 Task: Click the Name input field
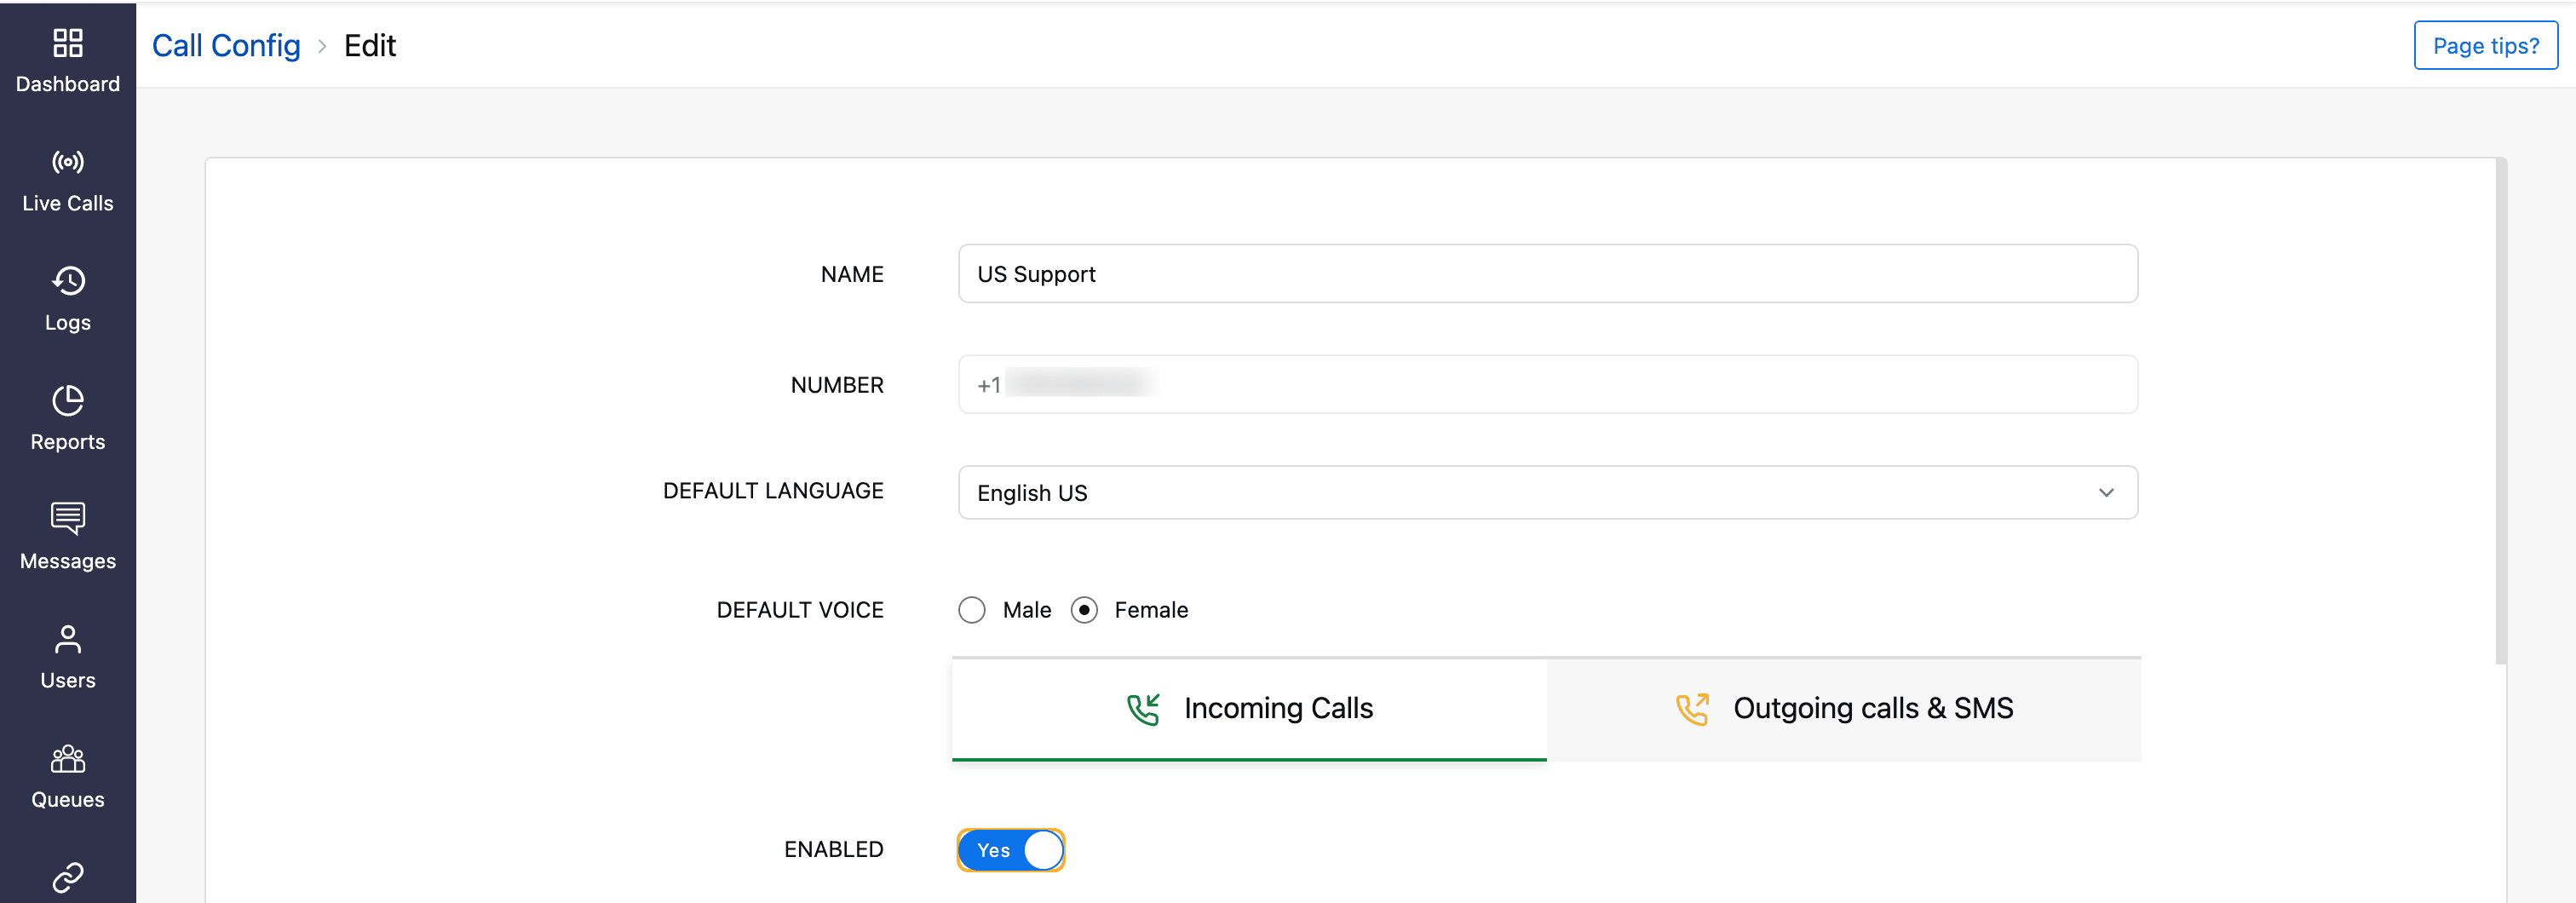point(1546,274)
